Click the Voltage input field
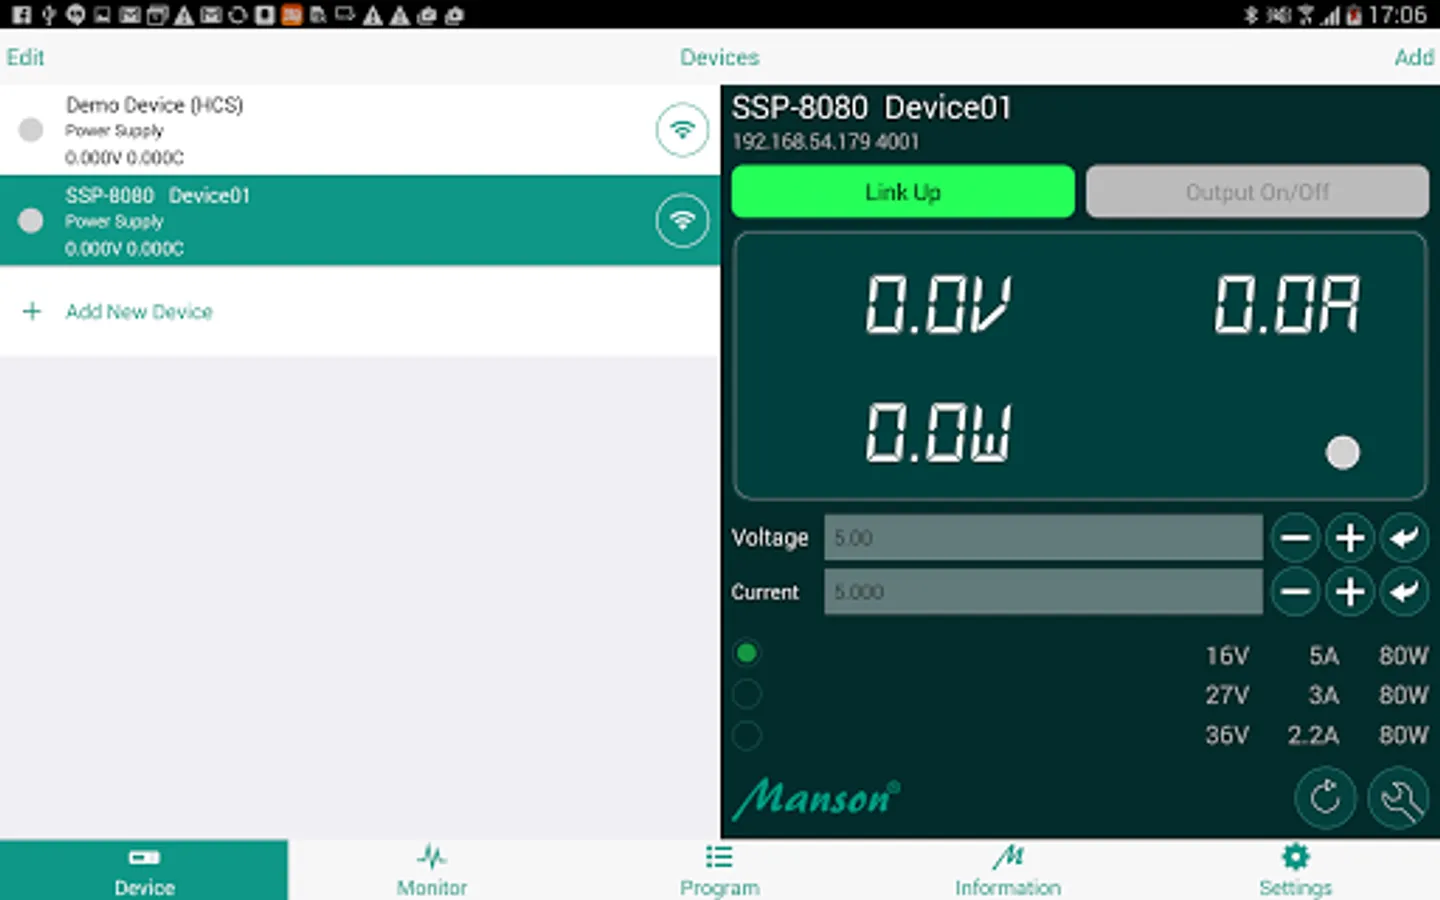This screenshot has height=900, width=1440. [1043, 538]
